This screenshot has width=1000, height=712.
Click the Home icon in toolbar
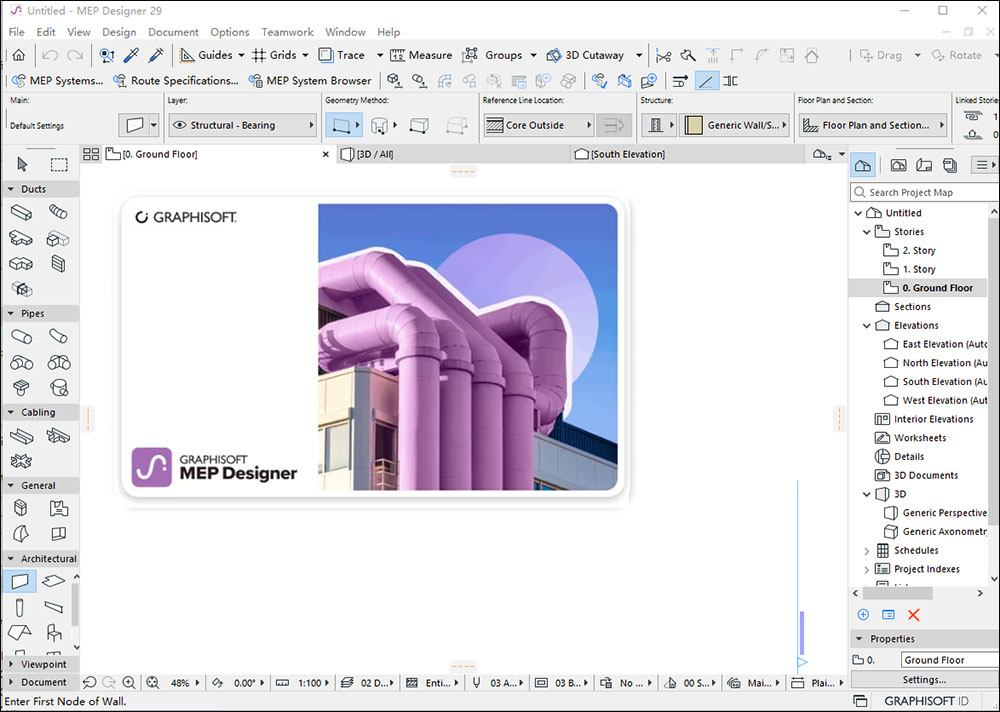coord(19,55)
